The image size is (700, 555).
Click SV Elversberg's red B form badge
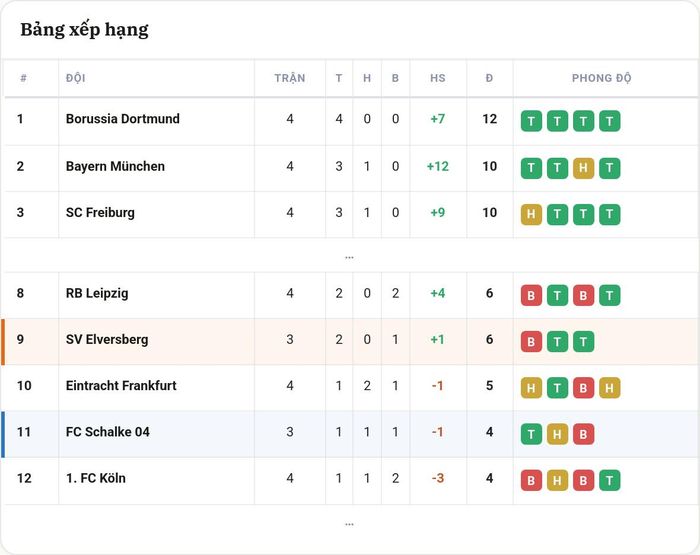[531, 342]
